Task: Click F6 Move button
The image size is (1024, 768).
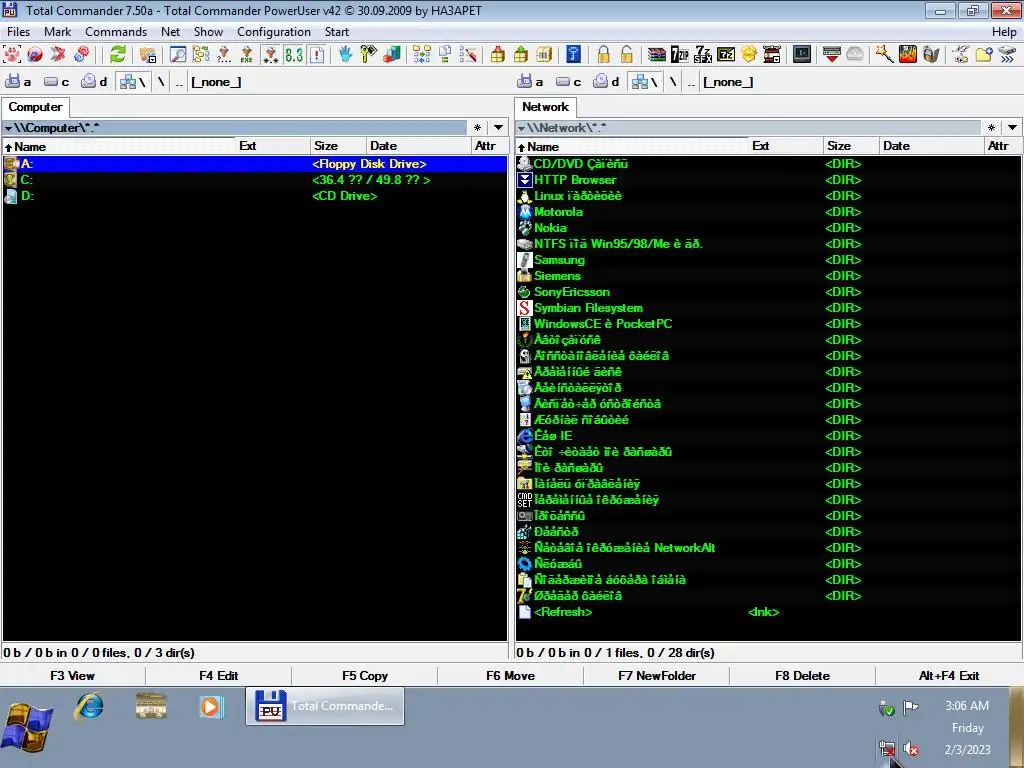Action: (x=510, y=675)
